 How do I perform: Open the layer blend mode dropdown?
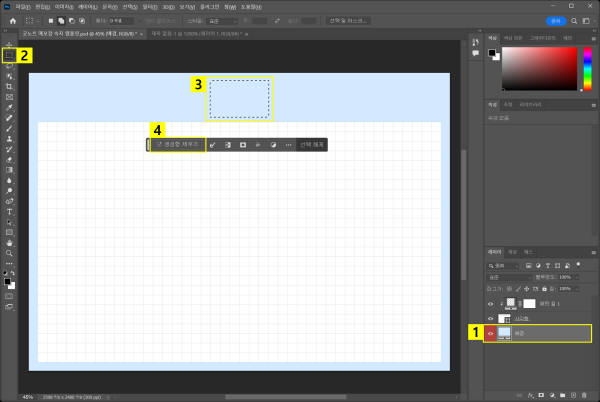point(509,277)
